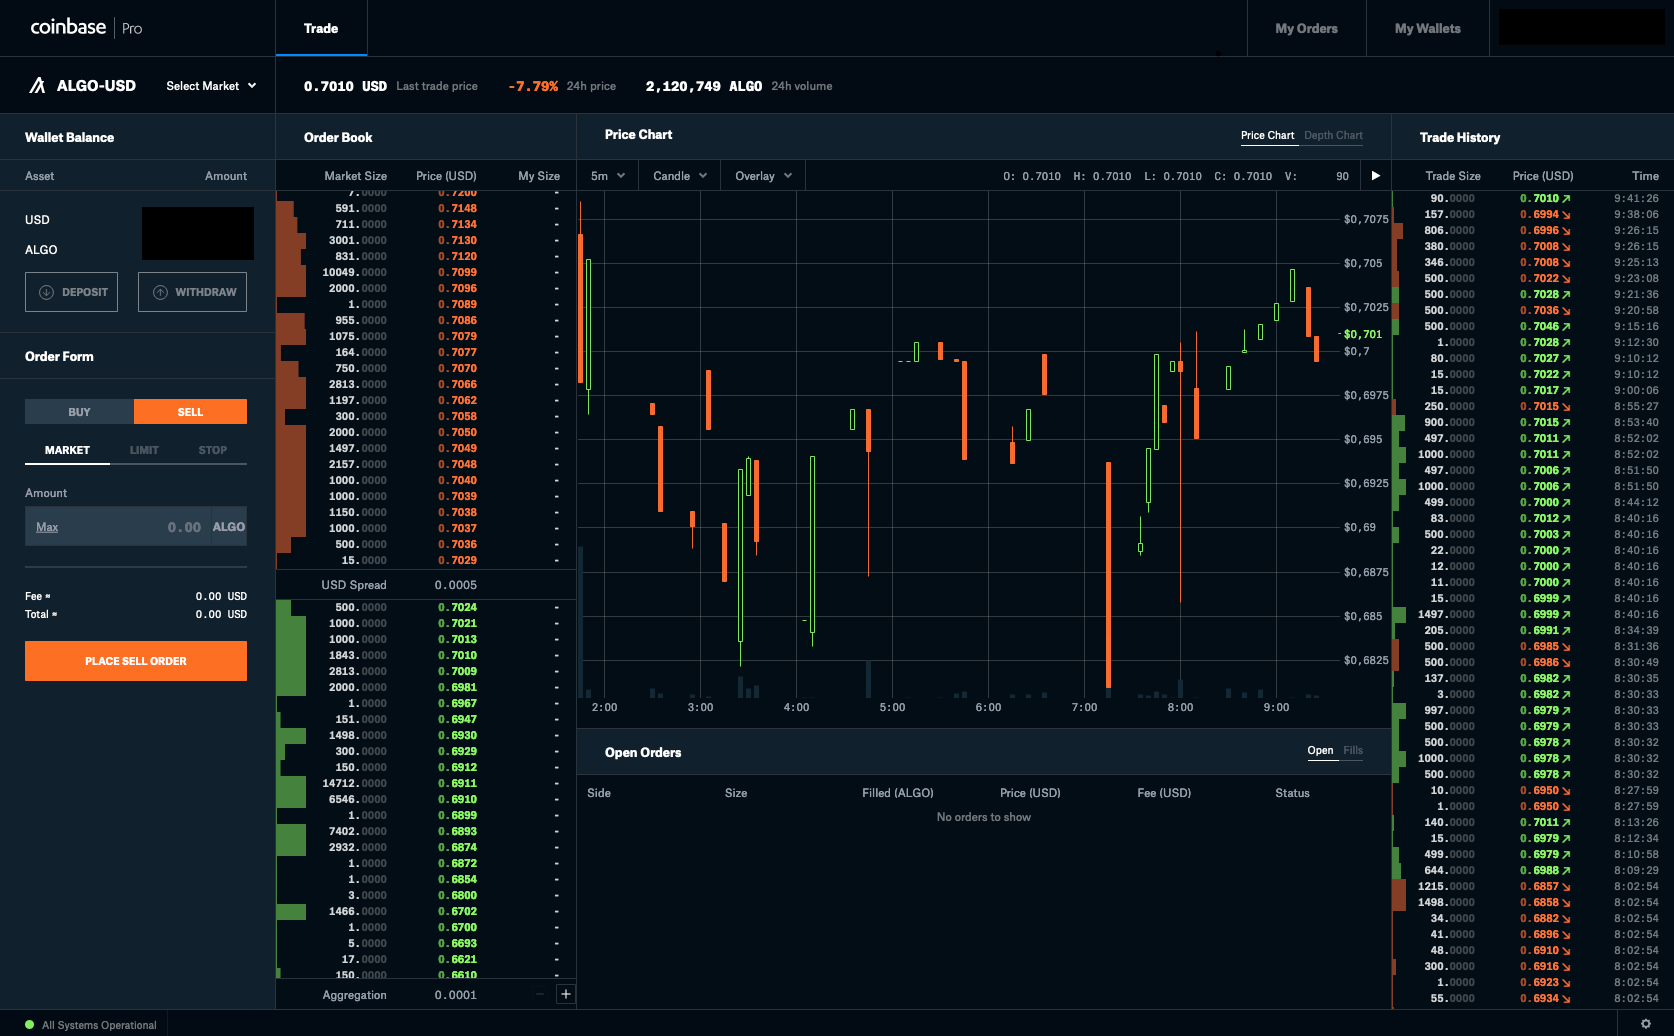Image resolution: width=1674 pixels, height=1036 pixels.
Task: Click the 9:41:26 trade up-arrow icon
Action: pyautogui.click(x=1566, y=199)
